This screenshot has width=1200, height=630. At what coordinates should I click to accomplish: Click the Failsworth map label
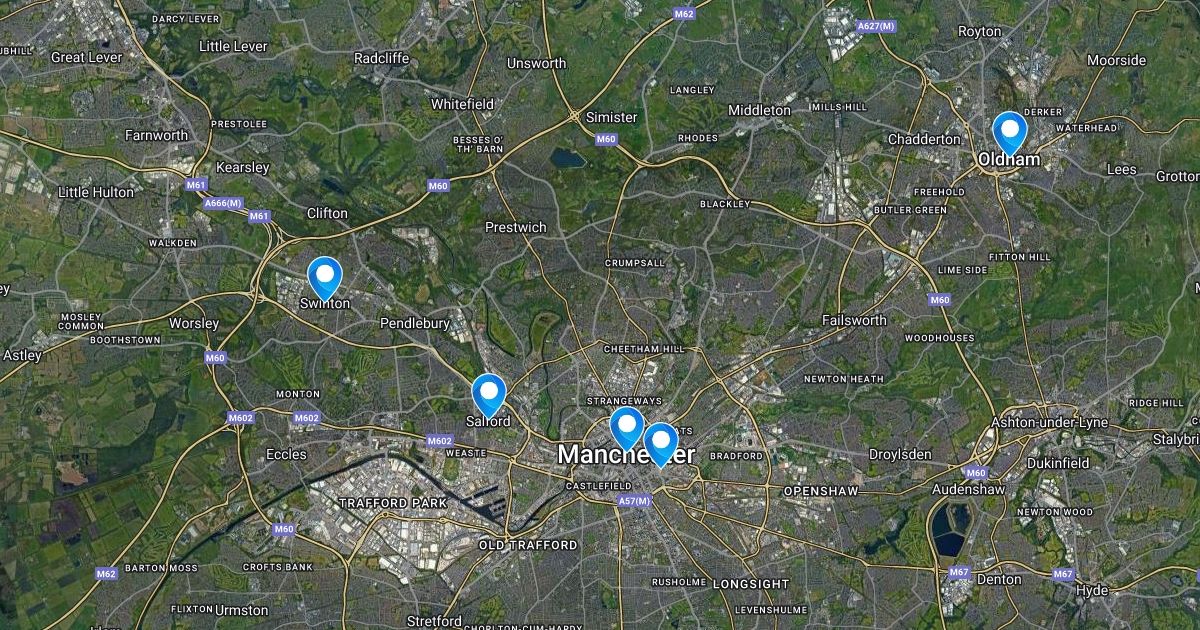click(854, 320)
